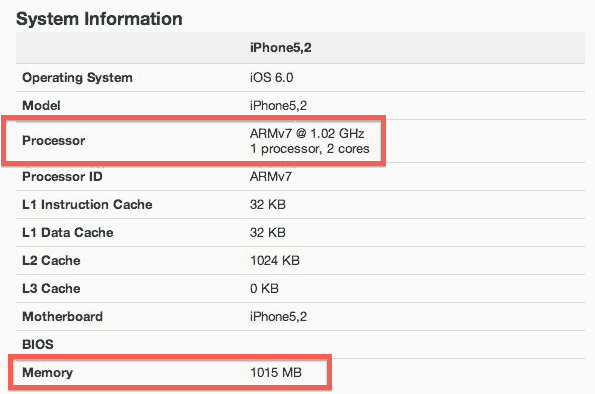Click the Memory row label

(x=47, y=373)
